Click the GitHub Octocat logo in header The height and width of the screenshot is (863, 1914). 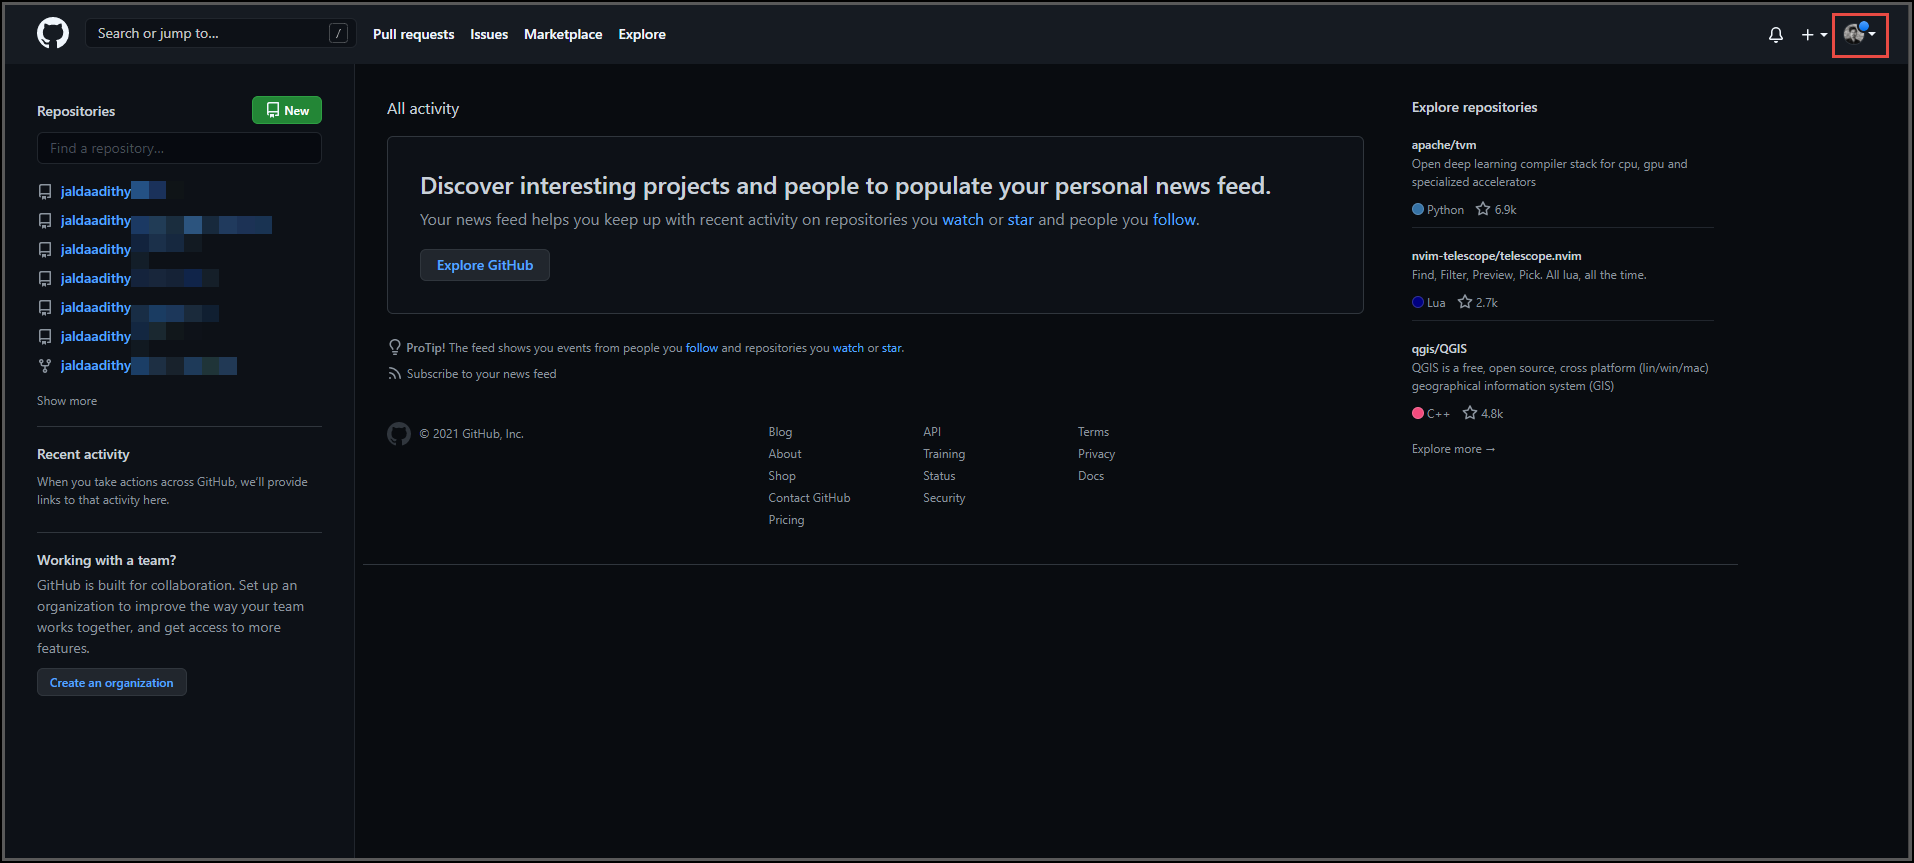click(53, 33)
